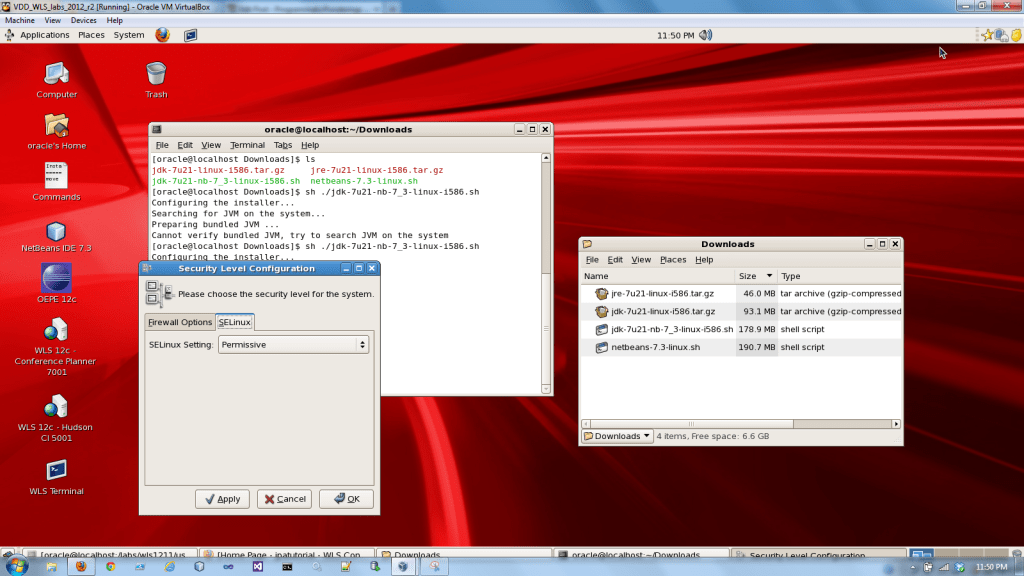The image size is (1024, 576).
Task: Open the Computer icon on the desktop
Action: (x=56, y=72)
